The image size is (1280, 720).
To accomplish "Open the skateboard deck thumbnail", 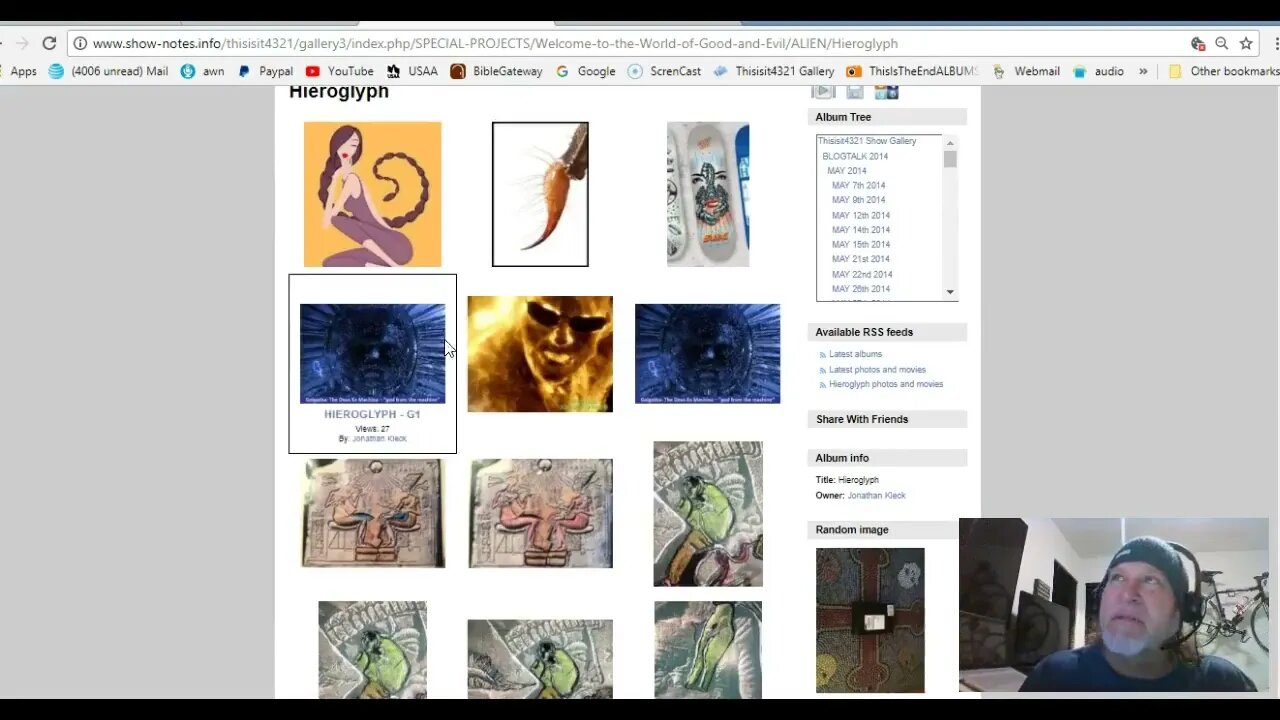I will [x=708, y=194].
